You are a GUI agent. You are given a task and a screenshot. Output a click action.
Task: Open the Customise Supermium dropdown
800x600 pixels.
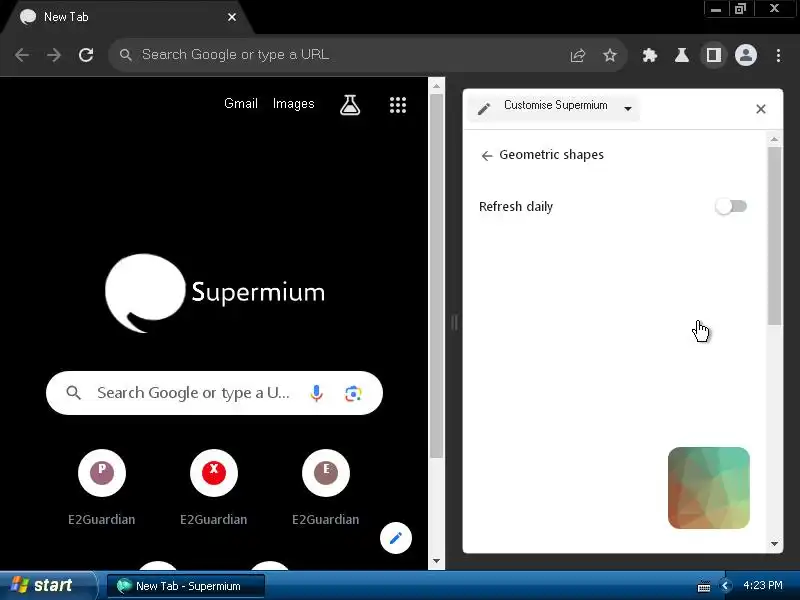point(554,107)
